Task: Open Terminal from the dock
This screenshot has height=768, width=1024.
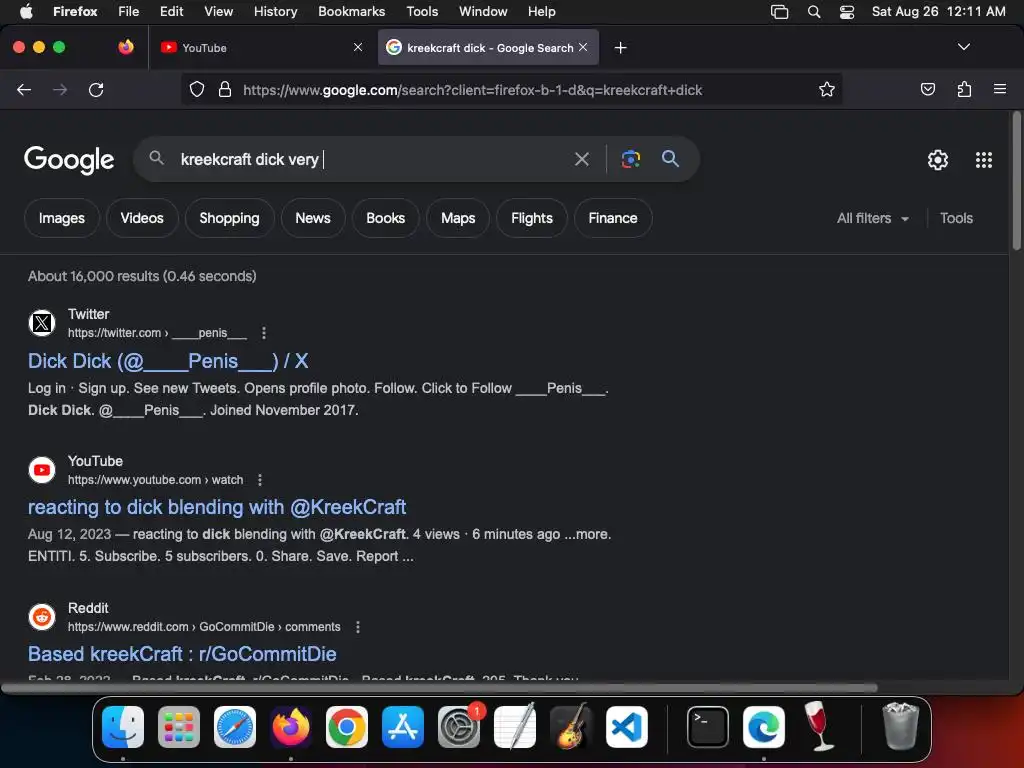Action: [708, 726]
